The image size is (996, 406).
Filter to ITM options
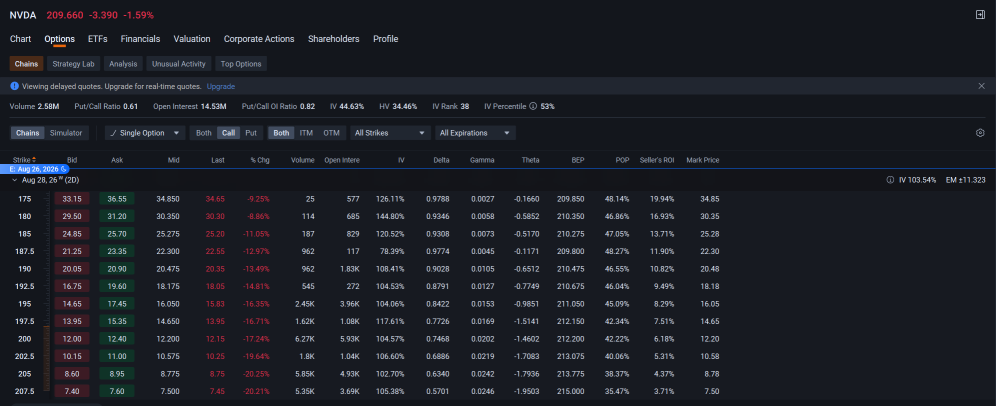[306, 133]
